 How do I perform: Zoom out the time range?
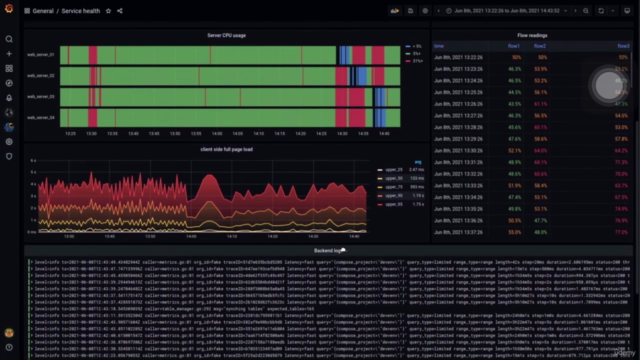click(x=586, y=11)
